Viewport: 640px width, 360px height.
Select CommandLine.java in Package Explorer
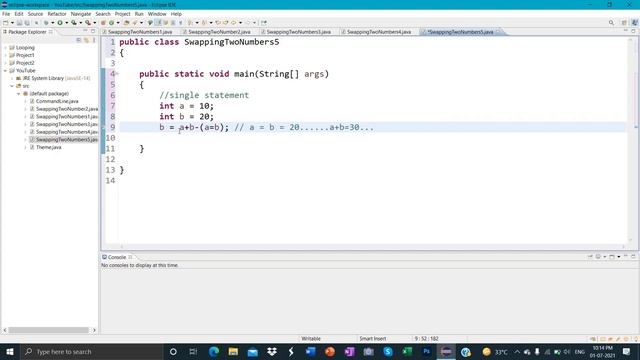(x=57, y=101)
